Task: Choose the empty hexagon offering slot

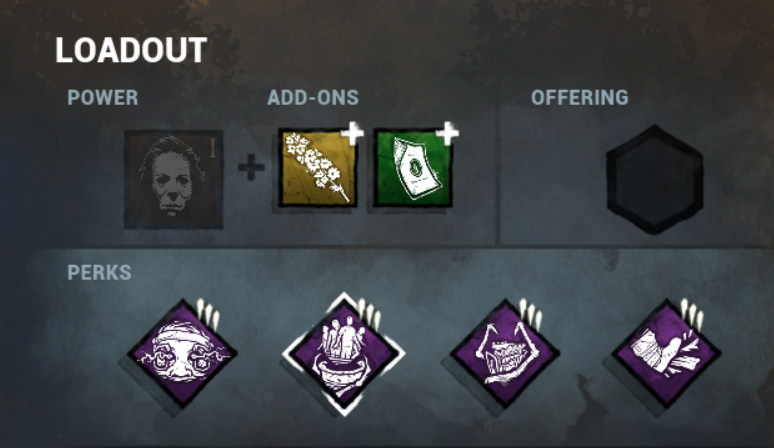Action: pos(655,180)
